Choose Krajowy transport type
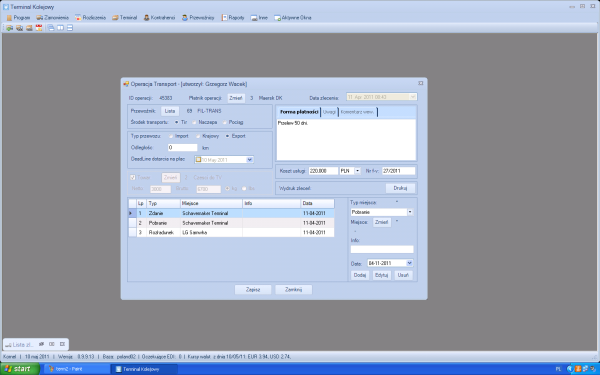This screenshot has width=600, height=375. tap(198, 136)
